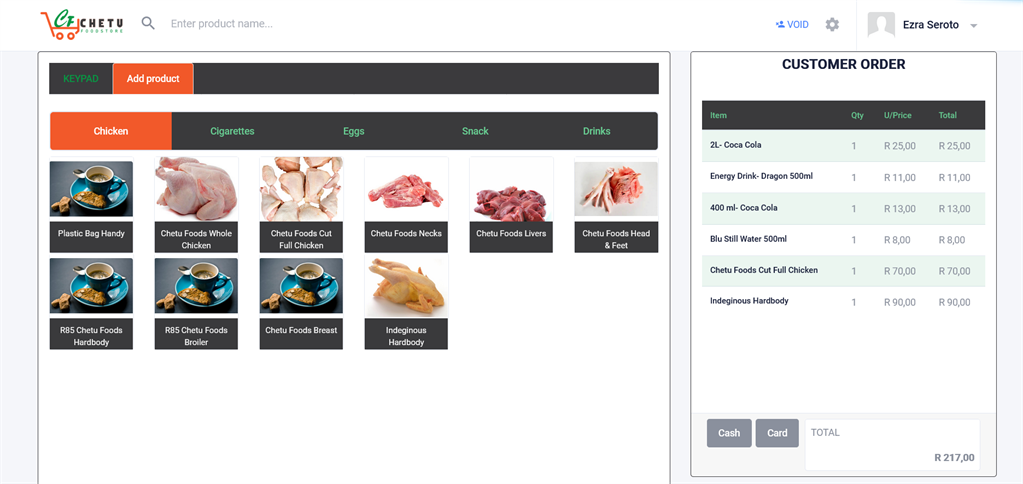
Task: Pay with the Card button
Action: tap(777, 433)
